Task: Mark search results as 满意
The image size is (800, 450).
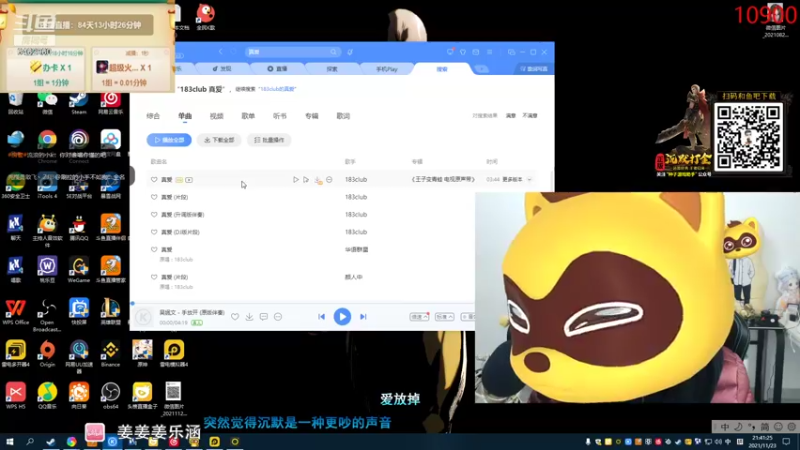Action: tap(511, 116)
